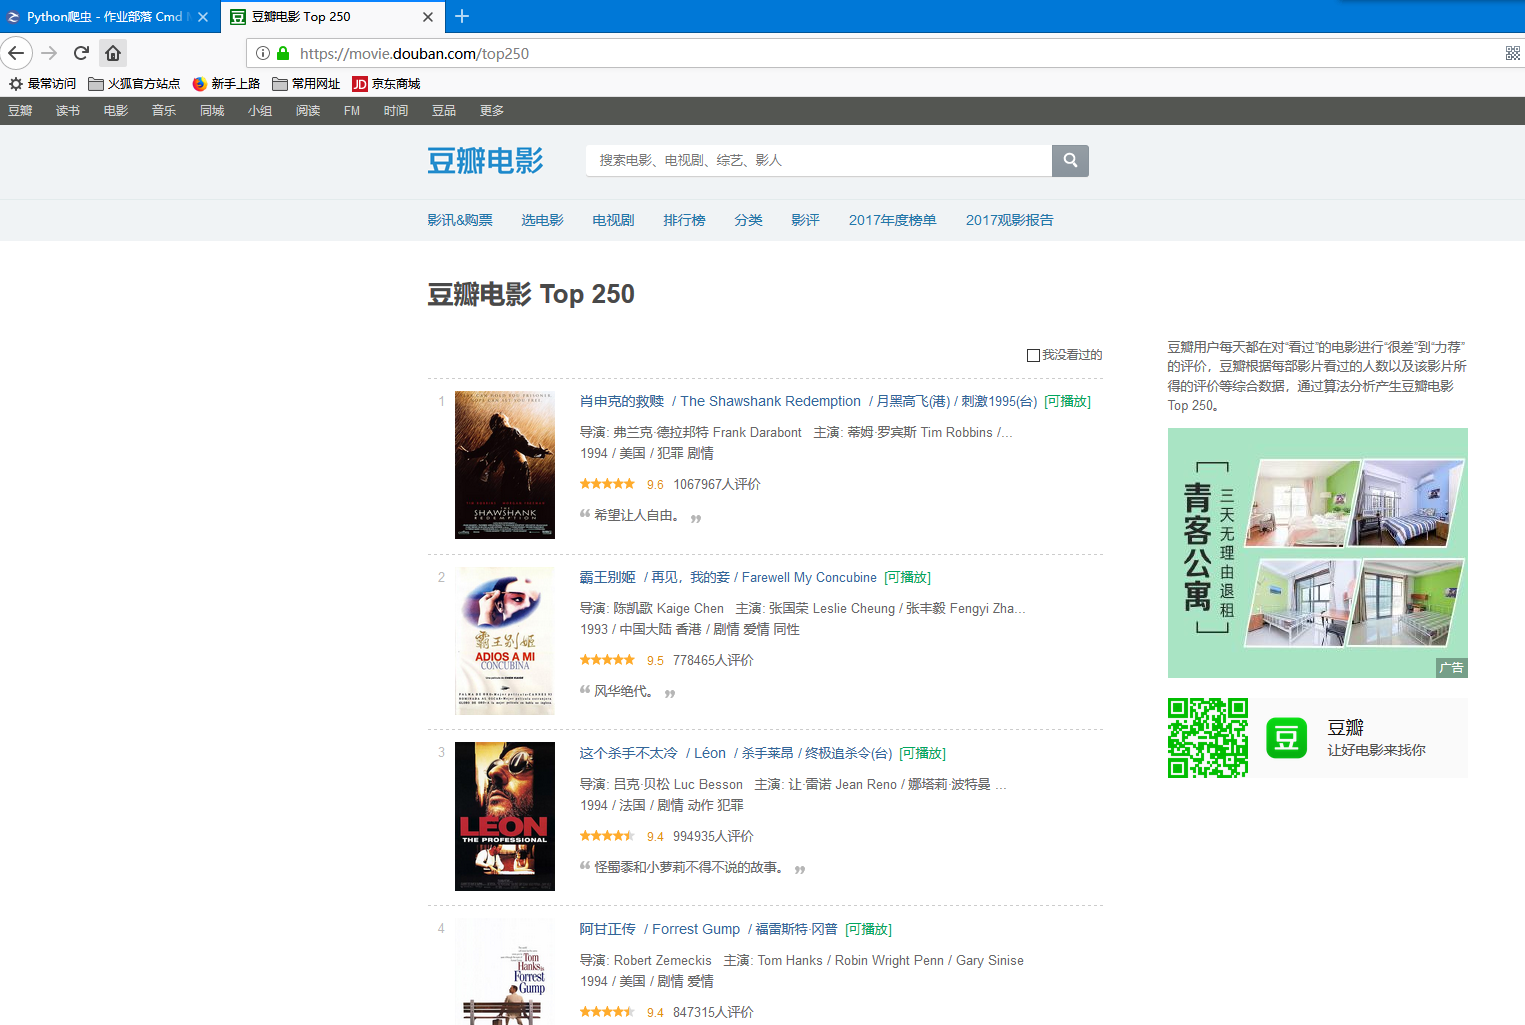Click the 994935人评价 rating count text

point(713,836)
